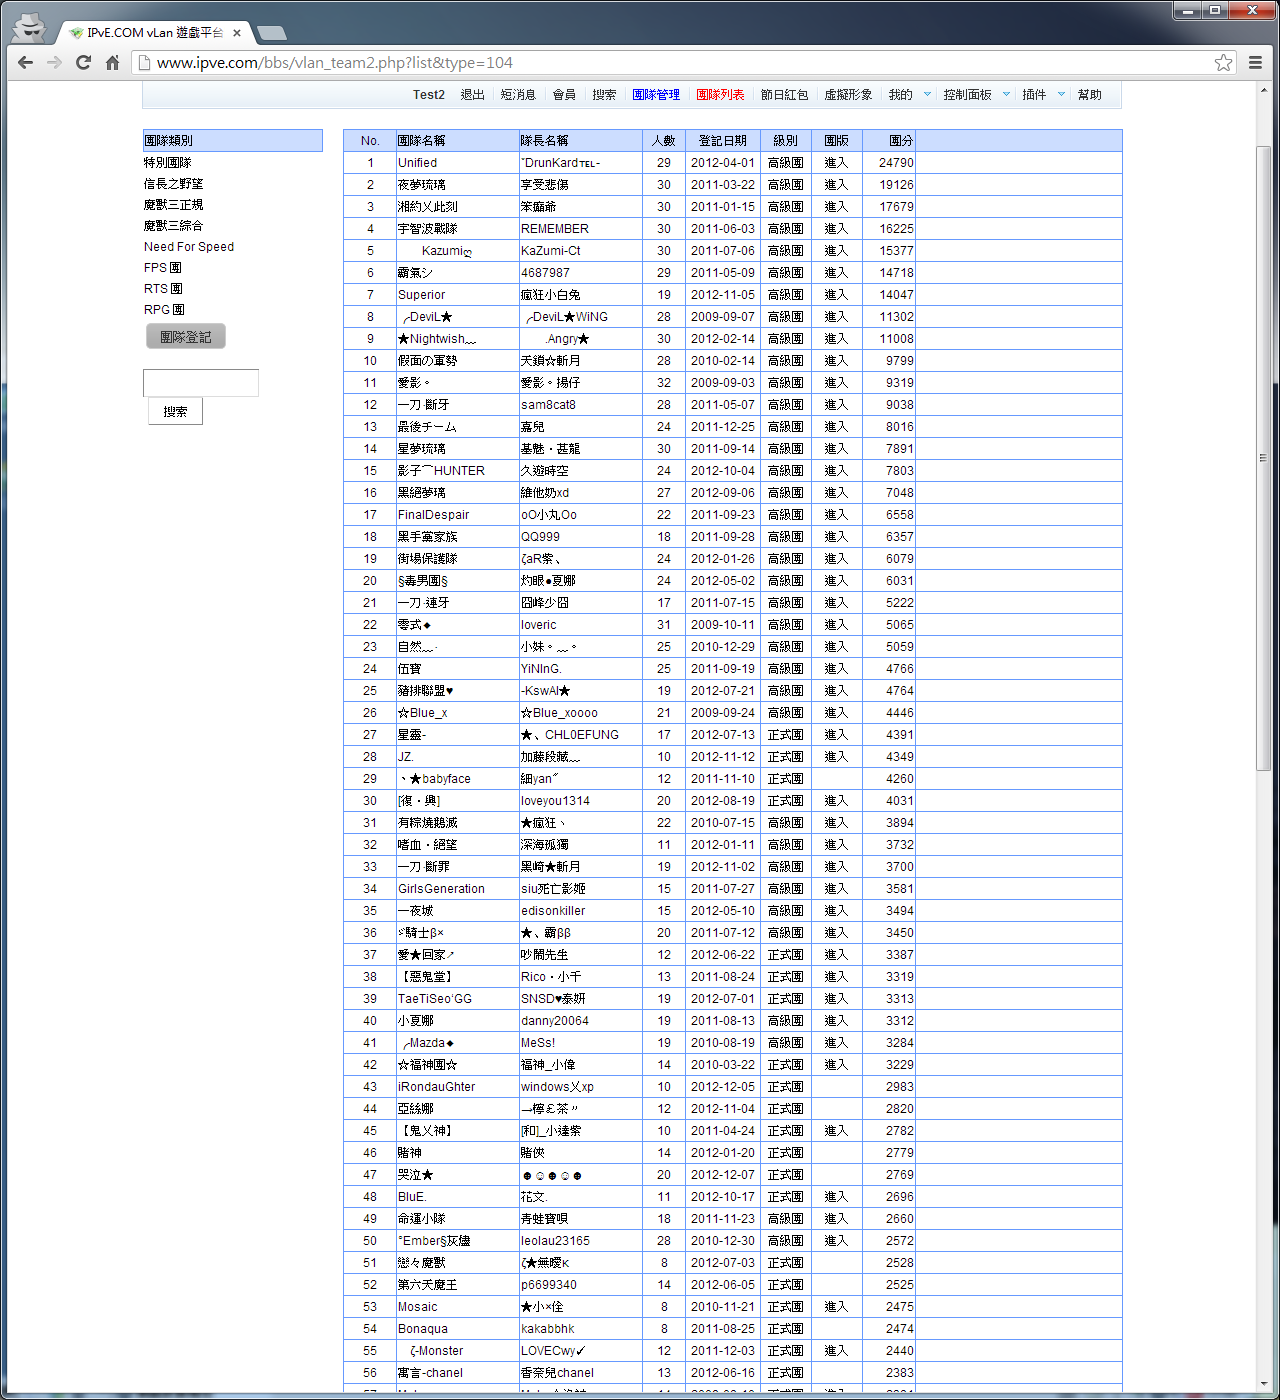Select captain name sam8cat8
This screenshot has width=1280, height=1400.
[x=549, y=405]
